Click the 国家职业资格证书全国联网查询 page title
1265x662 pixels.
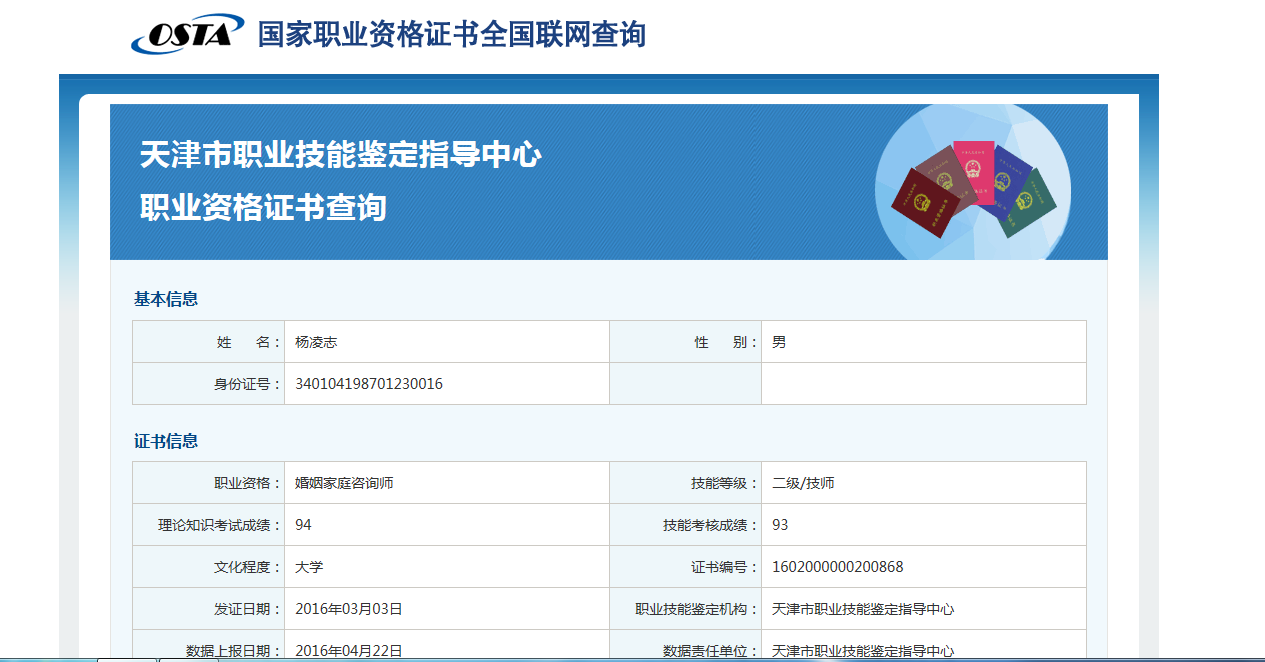pyautogui.click(x=452, y=34)
